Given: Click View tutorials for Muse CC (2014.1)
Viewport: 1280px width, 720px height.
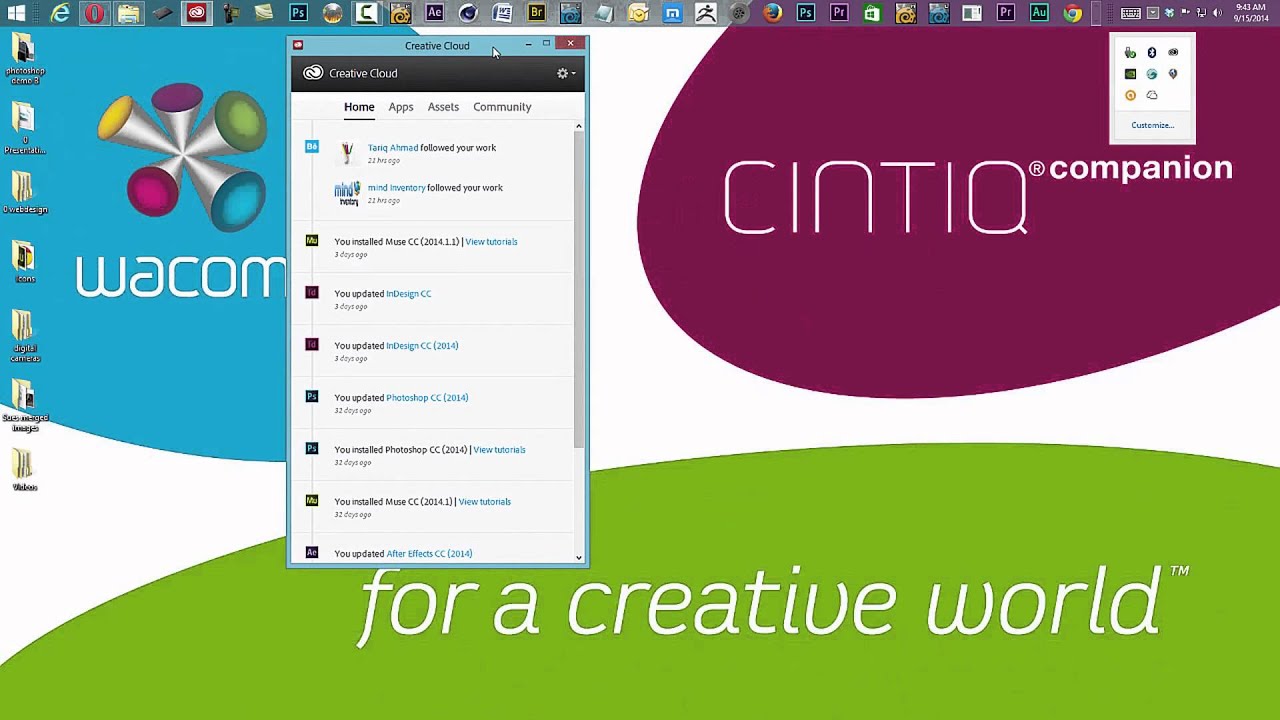Looking at the screenshot, I should click(x=484, y=502).
